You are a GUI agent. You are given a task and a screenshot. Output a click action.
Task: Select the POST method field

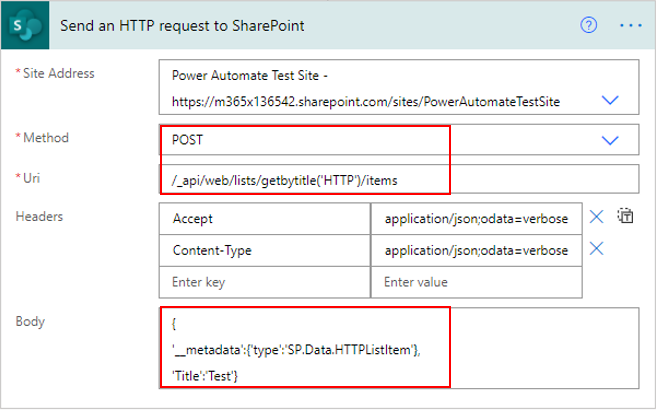[399, 140]
